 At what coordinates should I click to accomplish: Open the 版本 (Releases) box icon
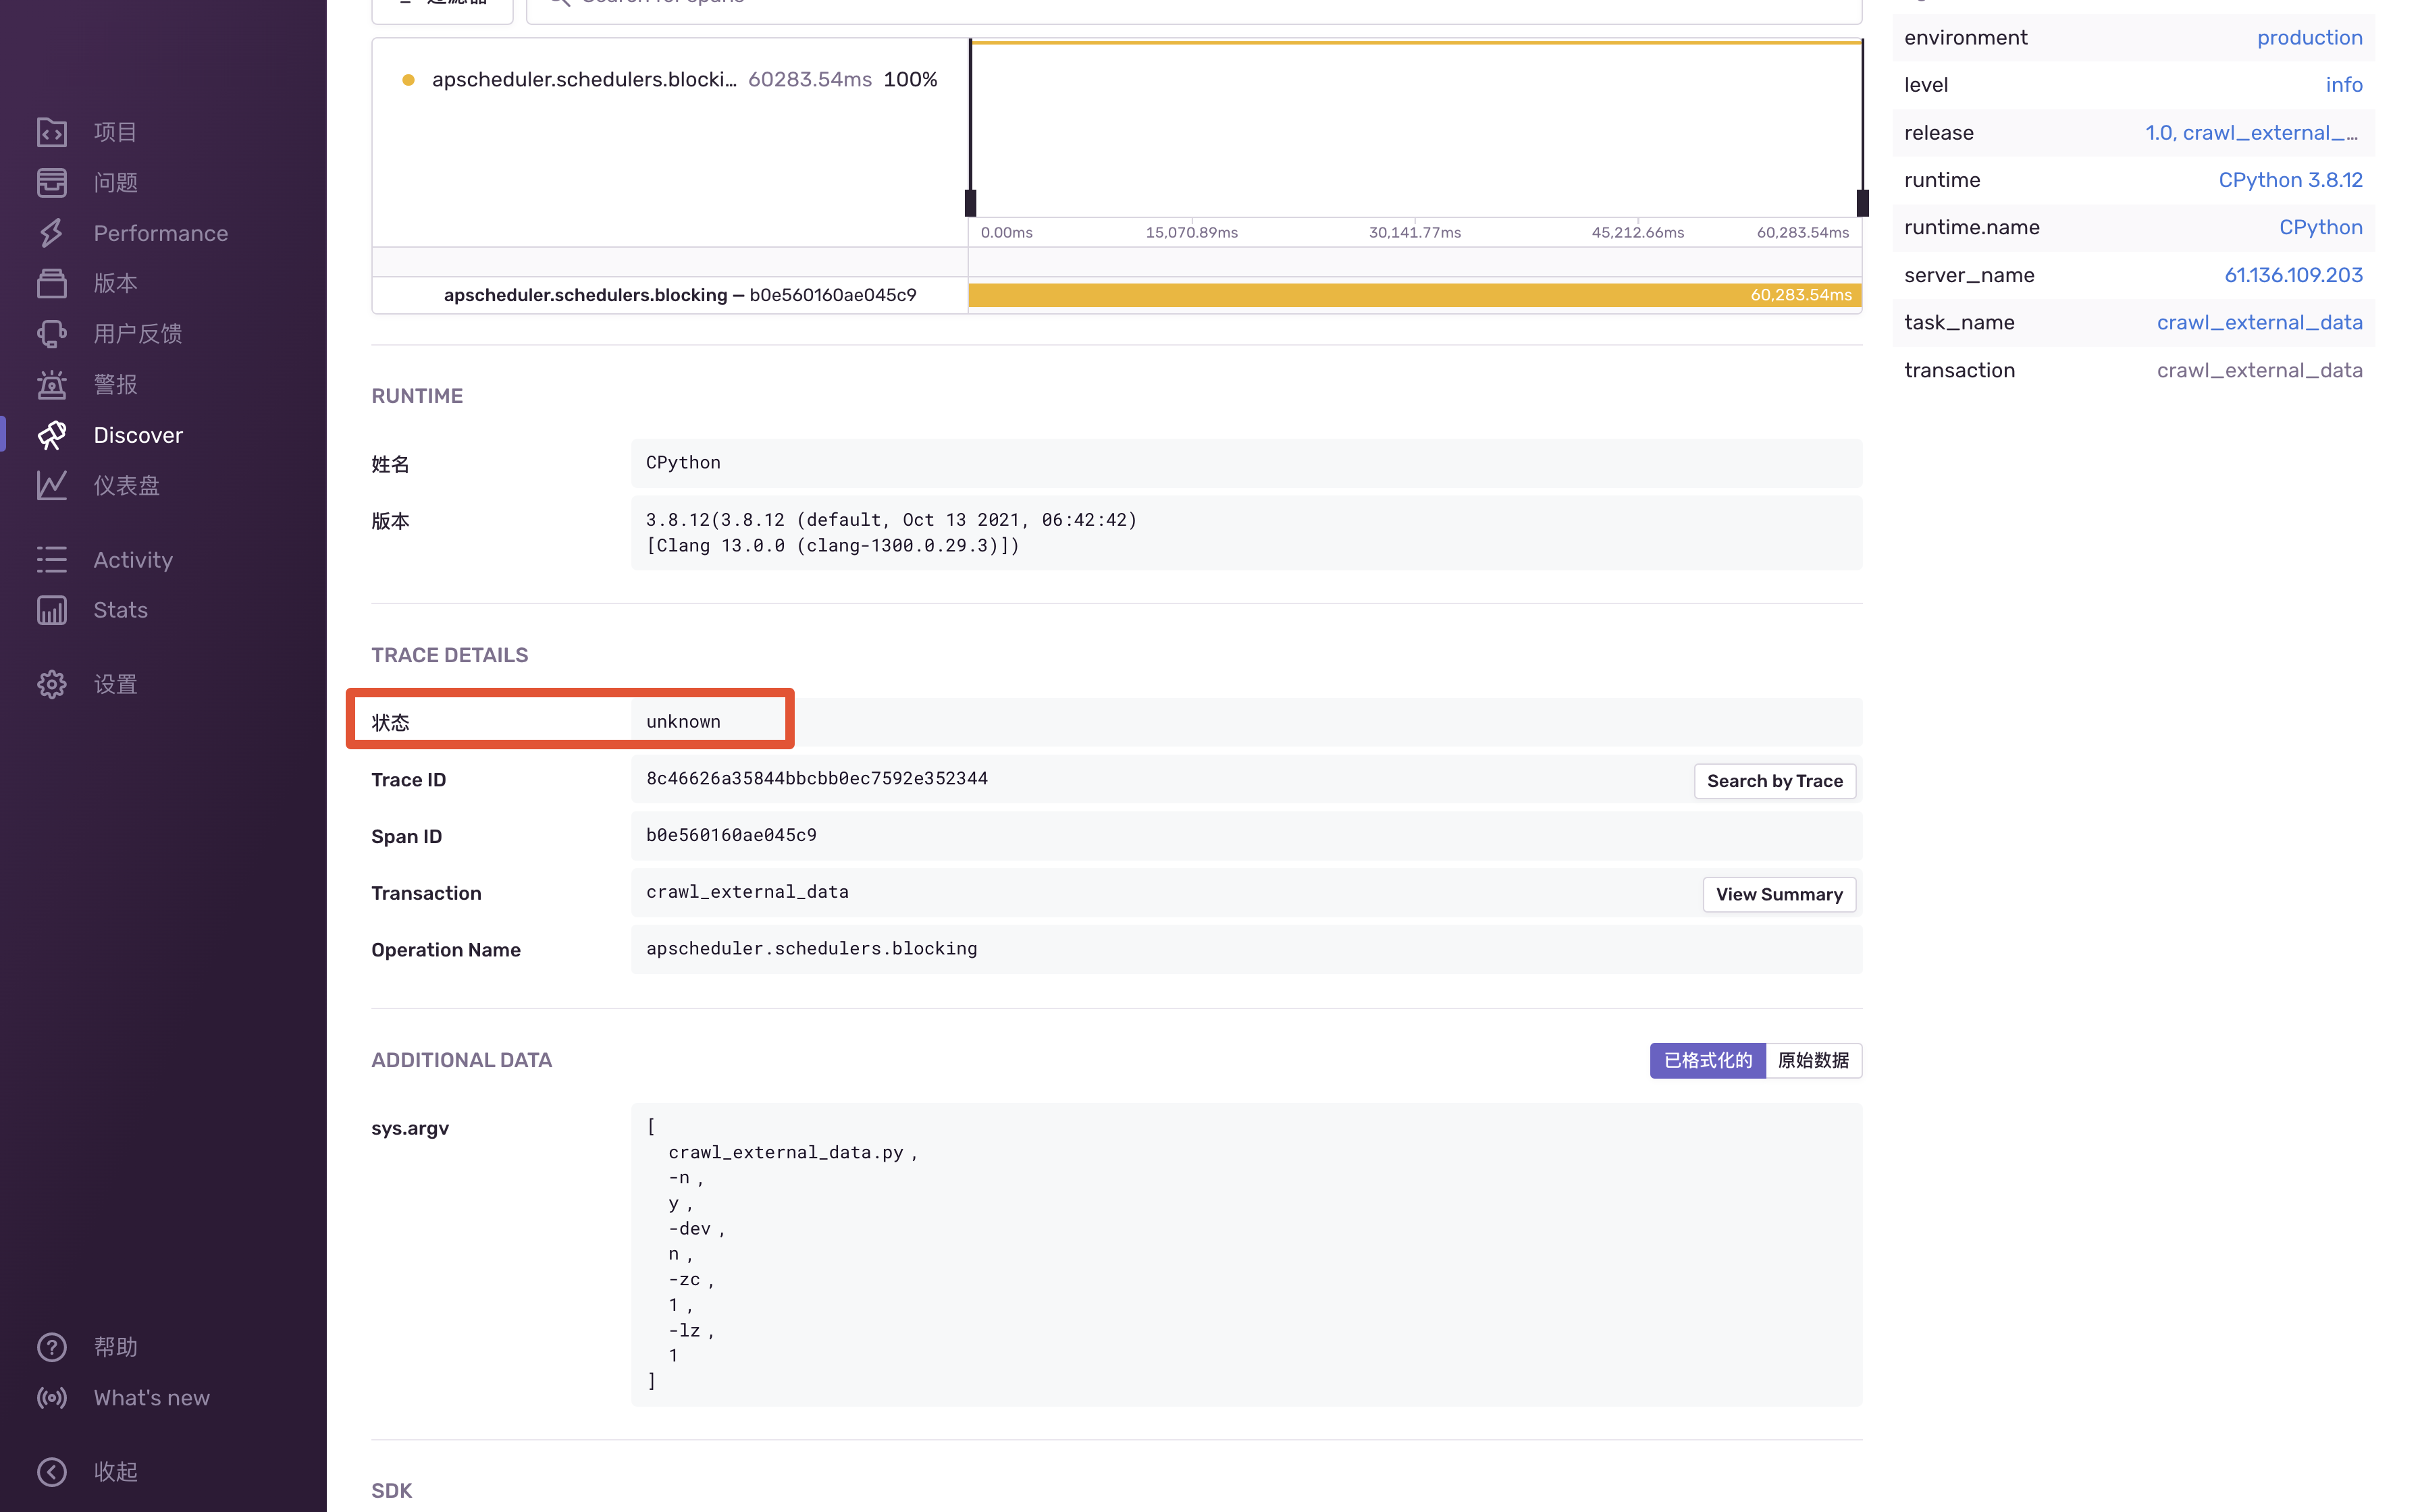[x=52, y=283]
